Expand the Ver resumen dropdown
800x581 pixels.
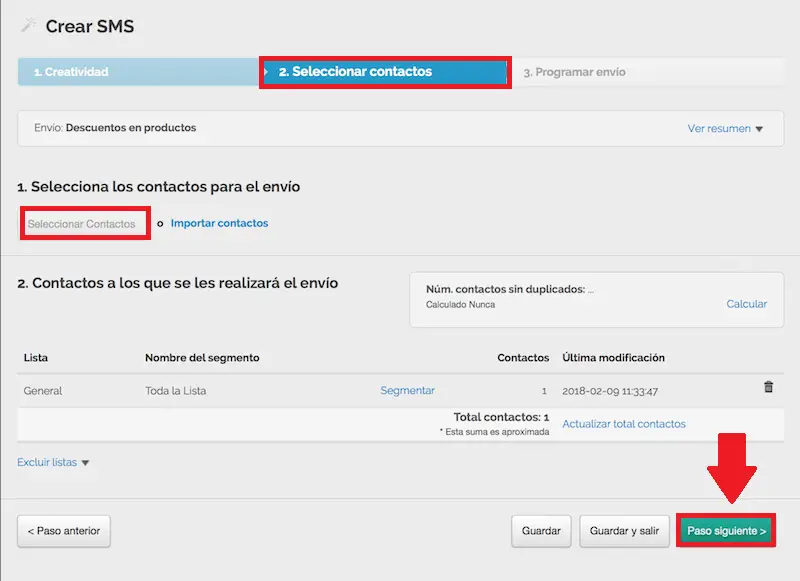coord(725,129)
